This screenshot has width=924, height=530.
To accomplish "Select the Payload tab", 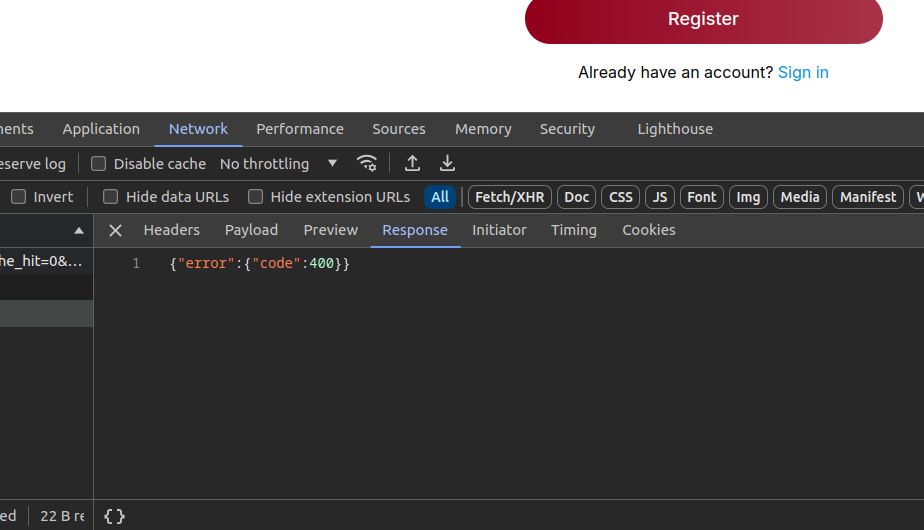I will click(251, 230).
